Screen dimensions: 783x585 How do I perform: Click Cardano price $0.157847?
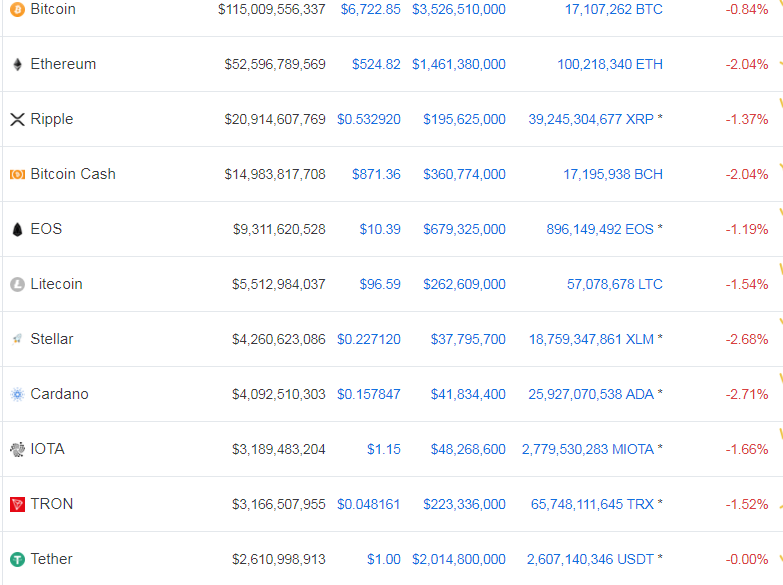coord(369,394)
